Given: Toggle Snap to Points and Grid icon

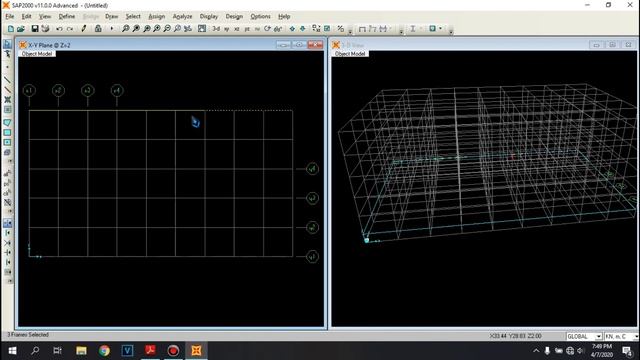Looking at the screenshot, I should (x=7, y=223).
